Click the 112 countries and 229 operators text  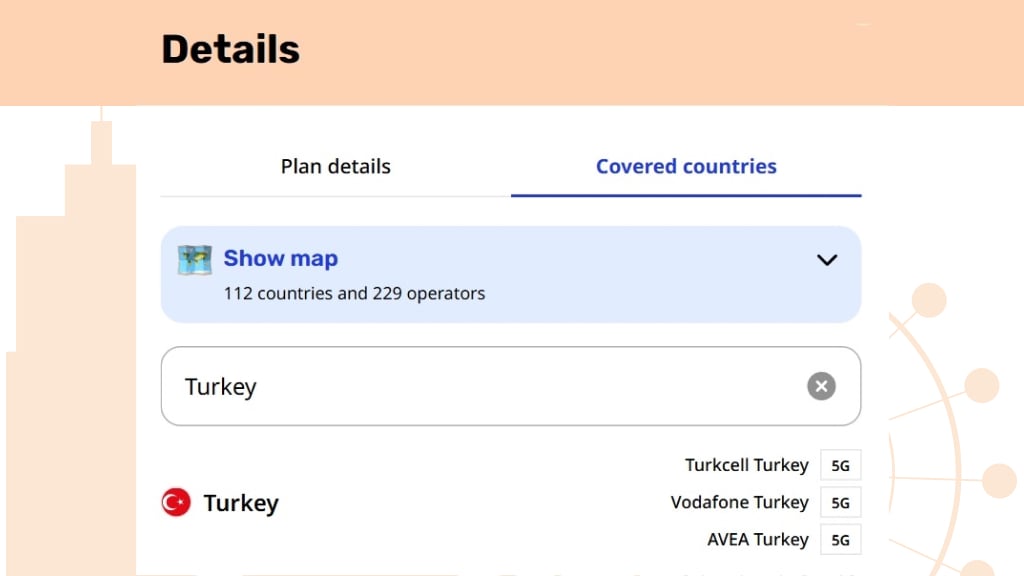353,293
